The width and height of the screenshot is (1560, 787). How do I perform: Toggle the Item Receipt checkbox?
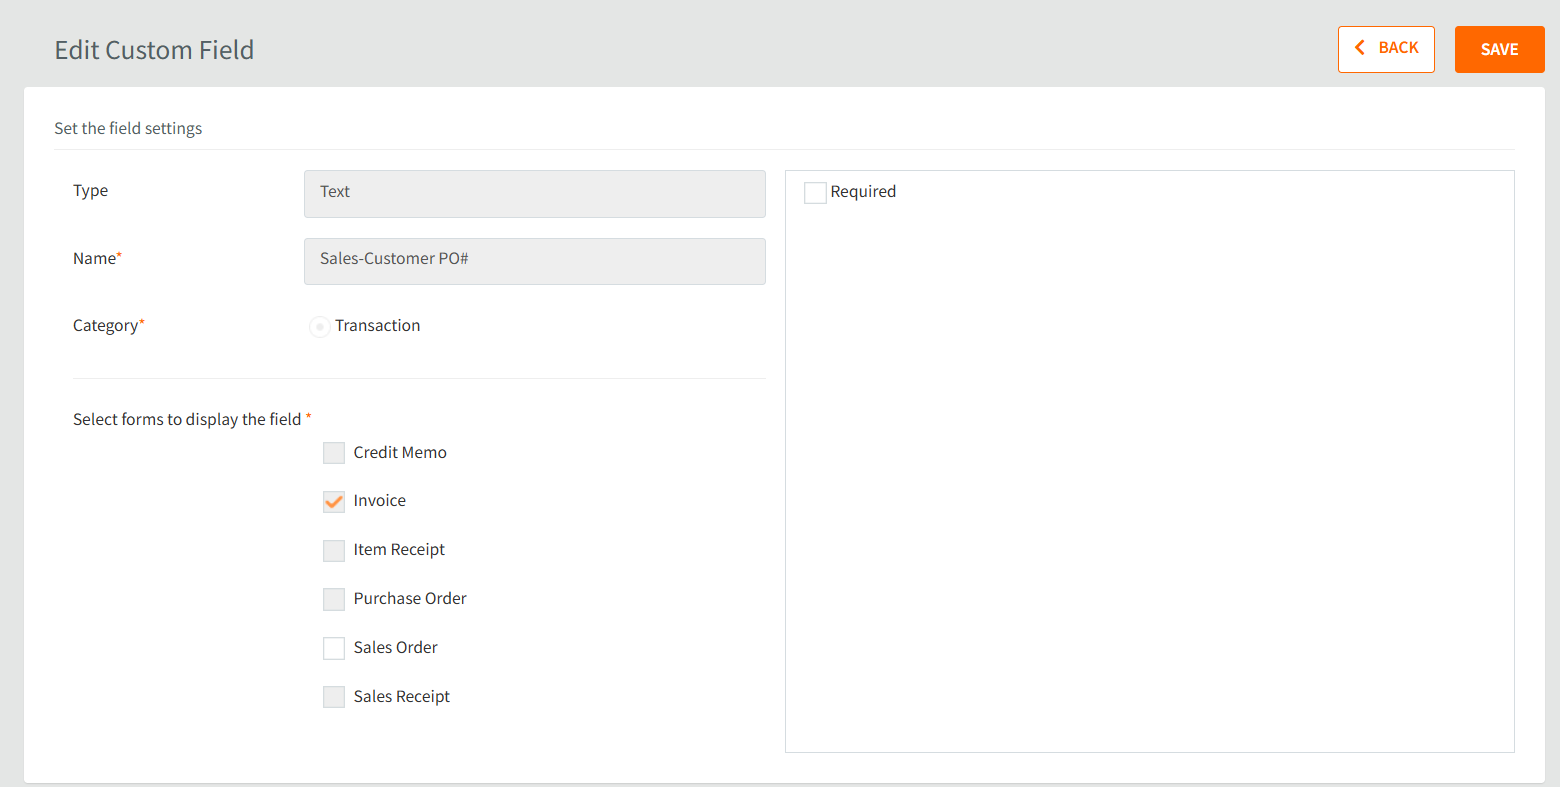334,551
